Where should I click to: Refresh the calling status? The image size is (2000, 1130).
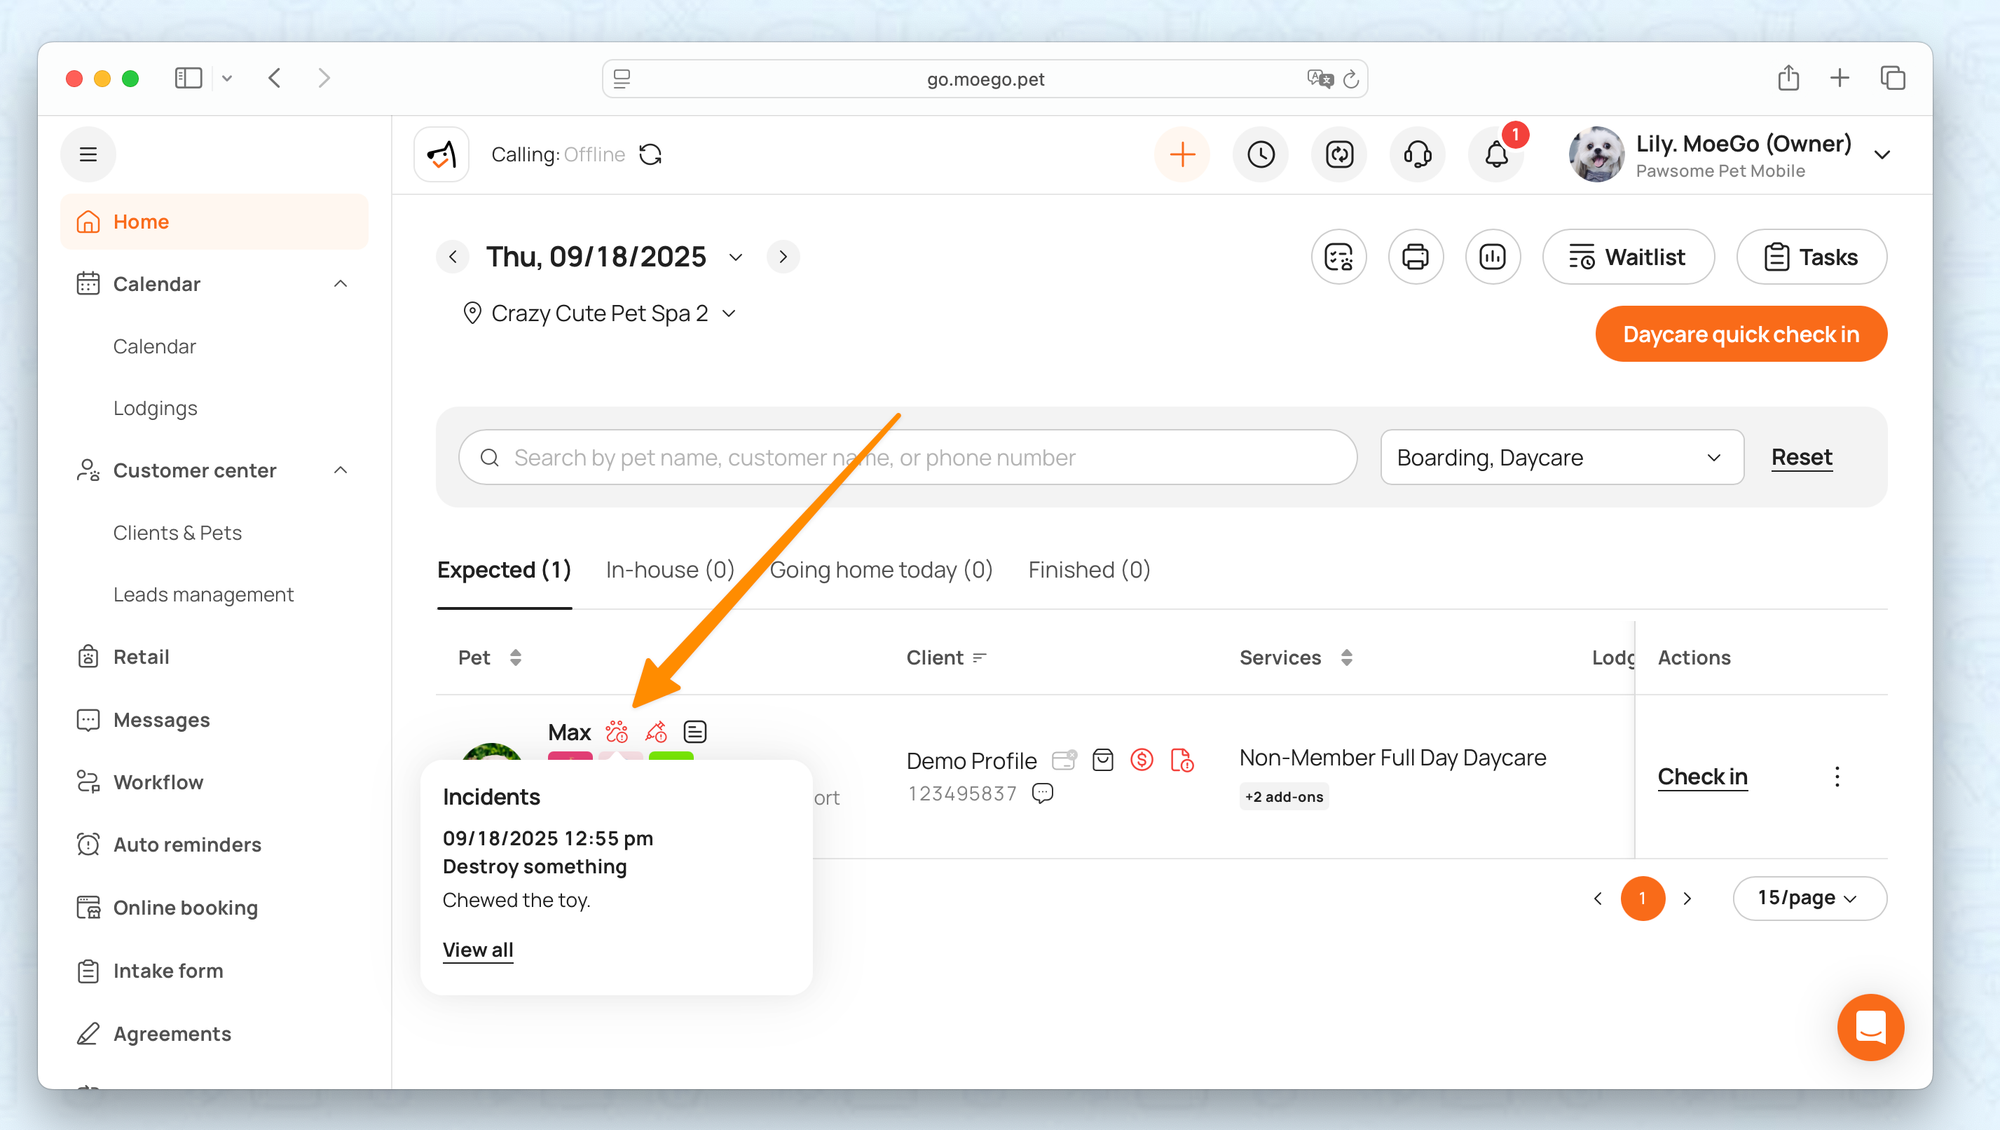click(651, 155)
